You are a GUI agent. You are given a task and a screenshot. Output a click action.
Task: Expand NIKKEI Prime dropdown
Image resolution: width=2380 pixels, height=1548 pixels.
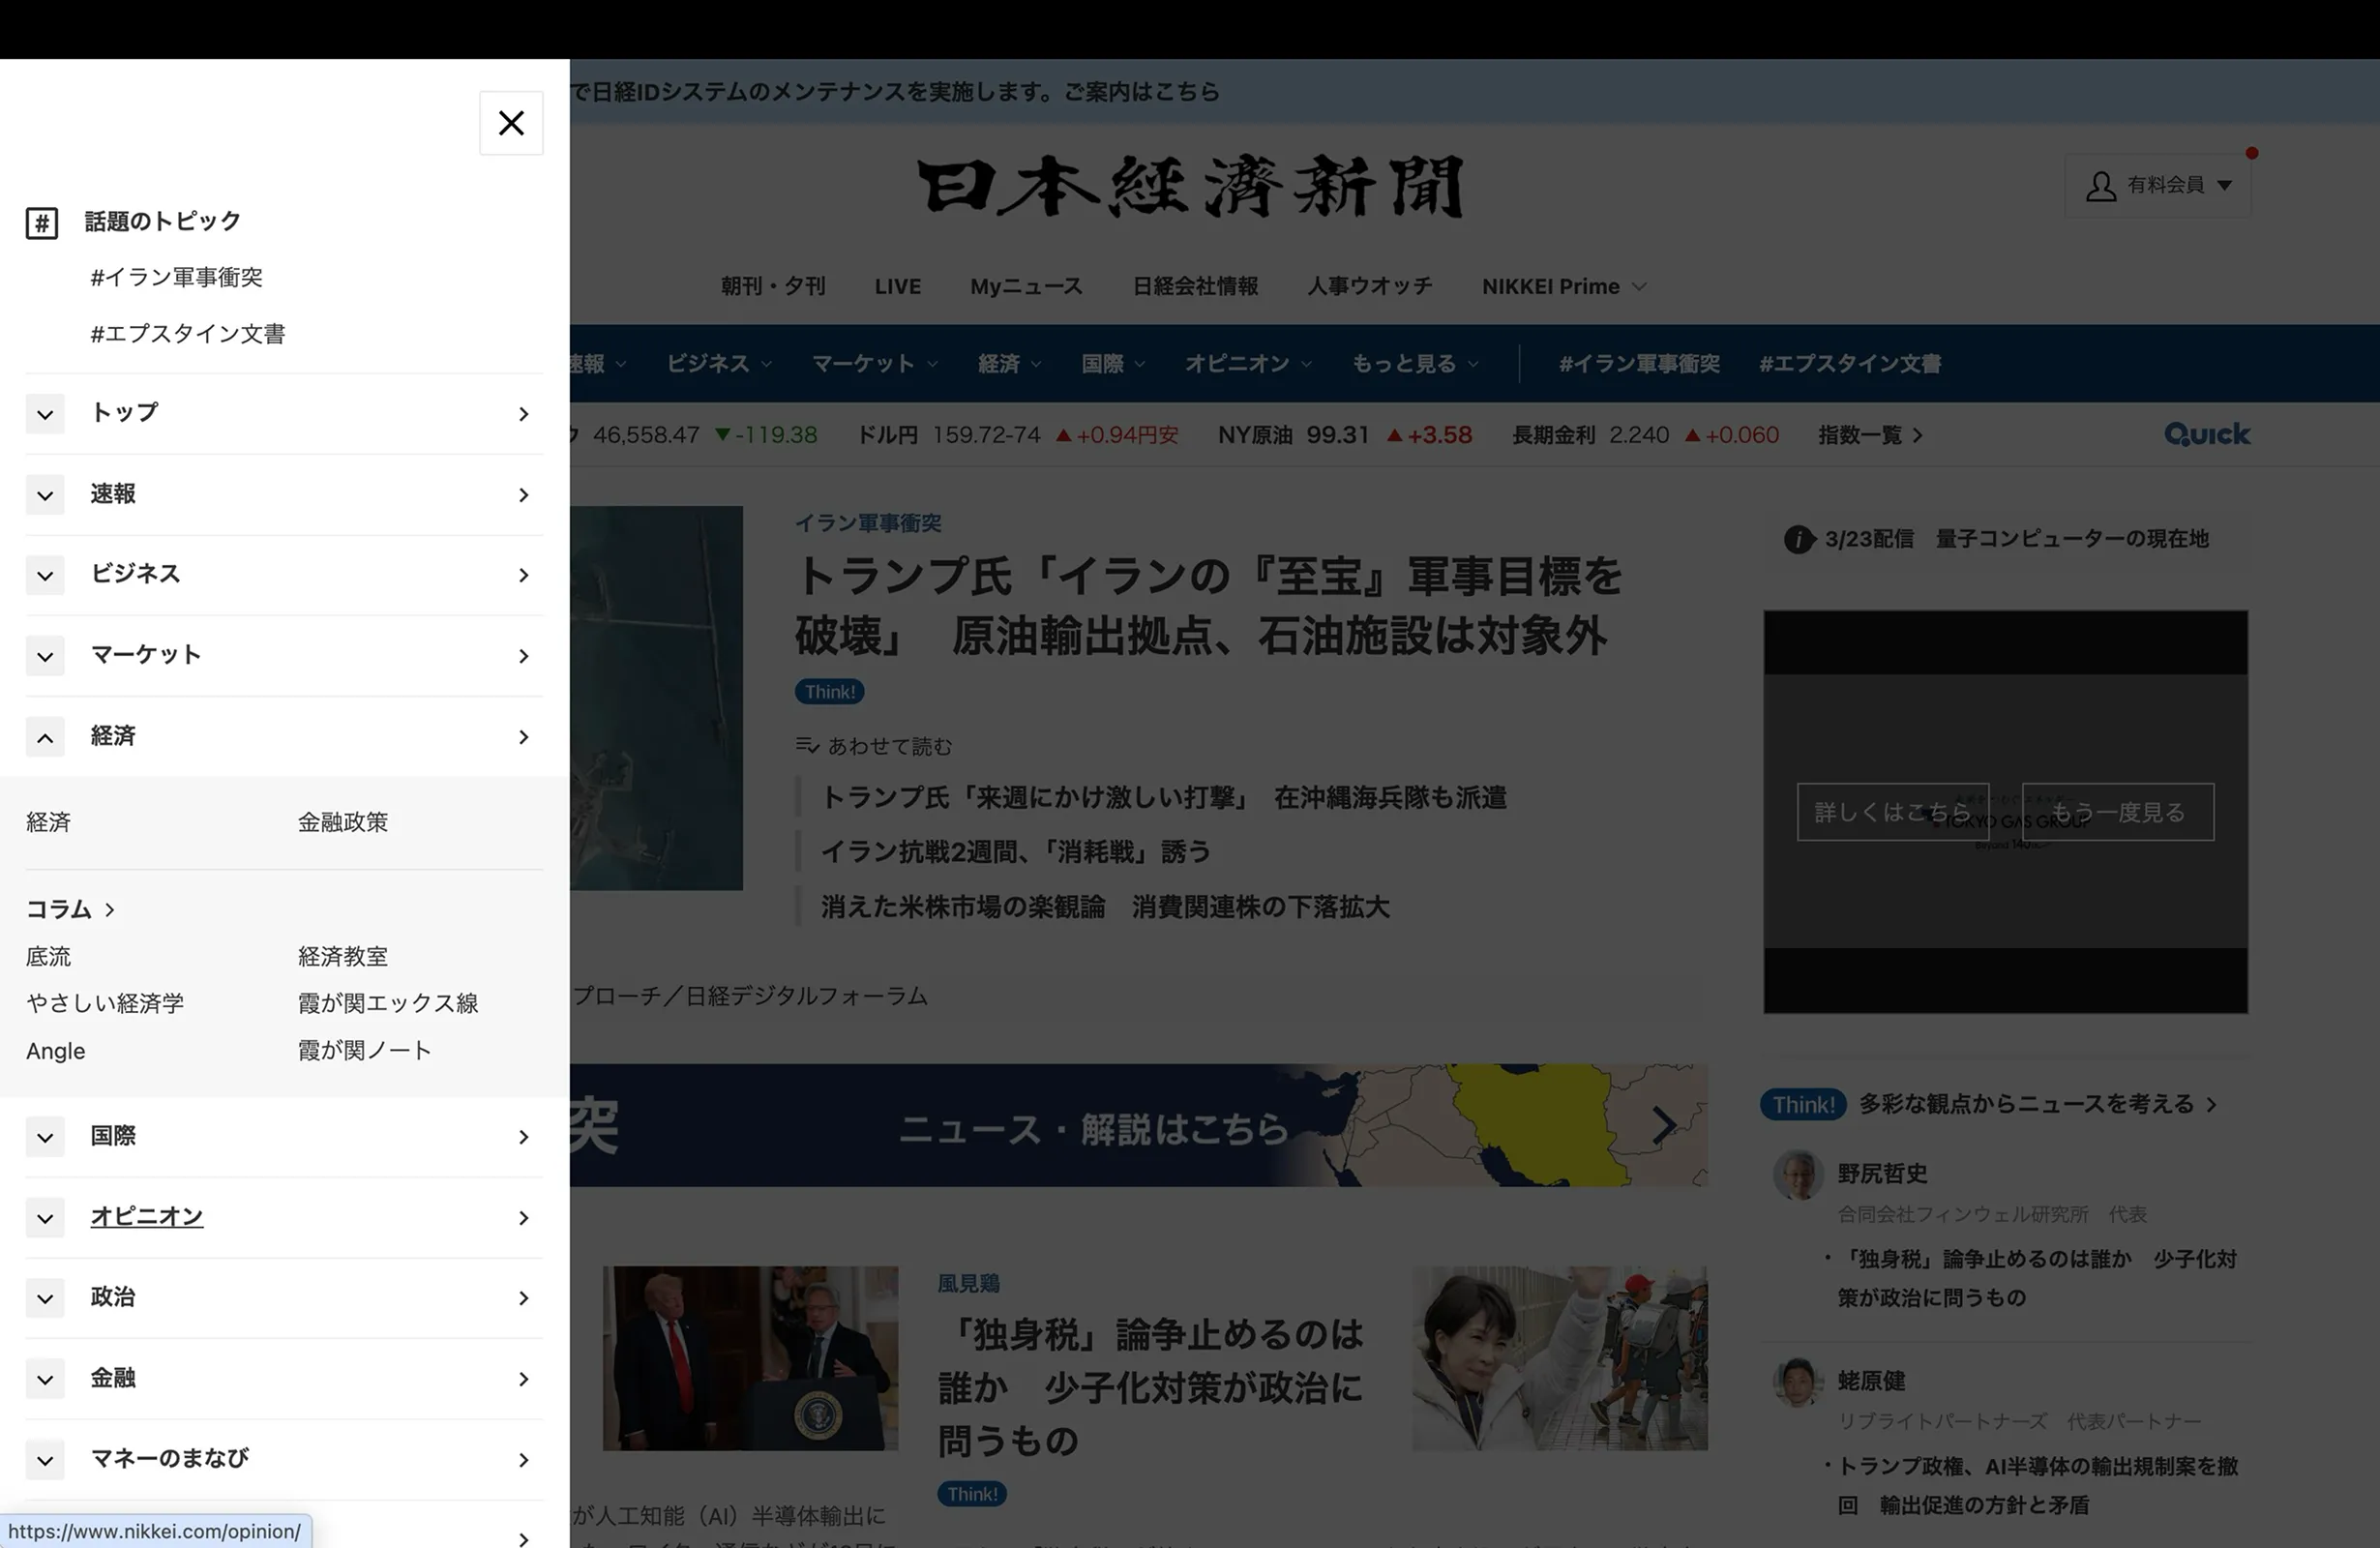1564,287
